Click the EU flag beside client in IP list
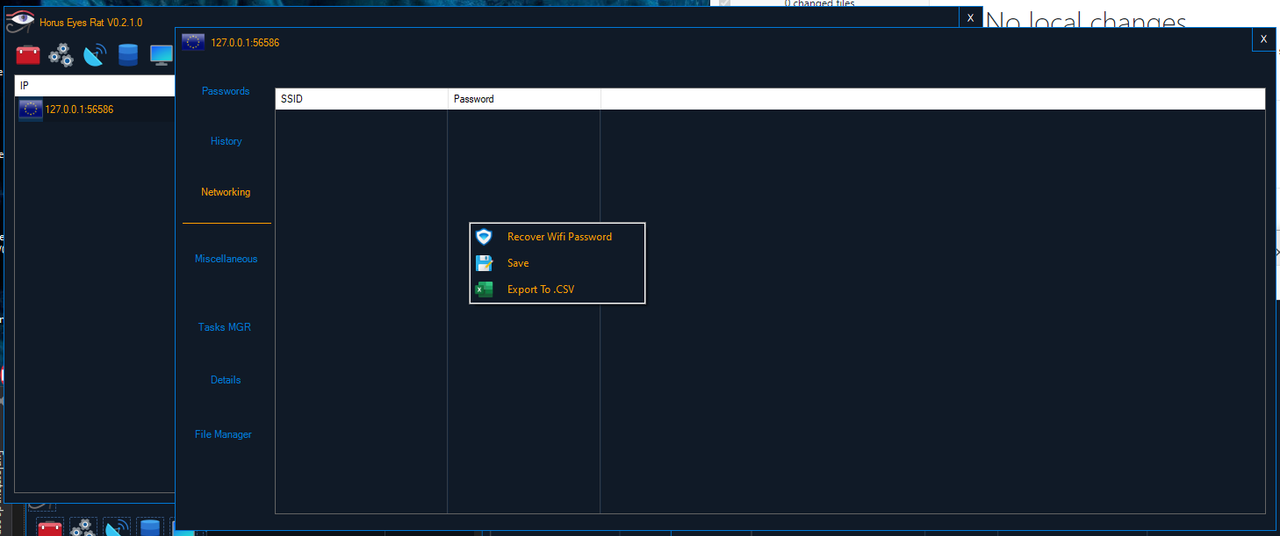Image resolution: width=1280 pixels, height=536 pixels. [30, 109]
